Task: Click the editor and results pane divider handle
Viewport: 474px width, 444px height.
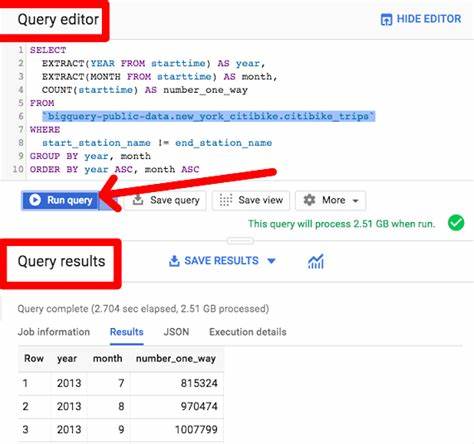Action: click(240, 240)
